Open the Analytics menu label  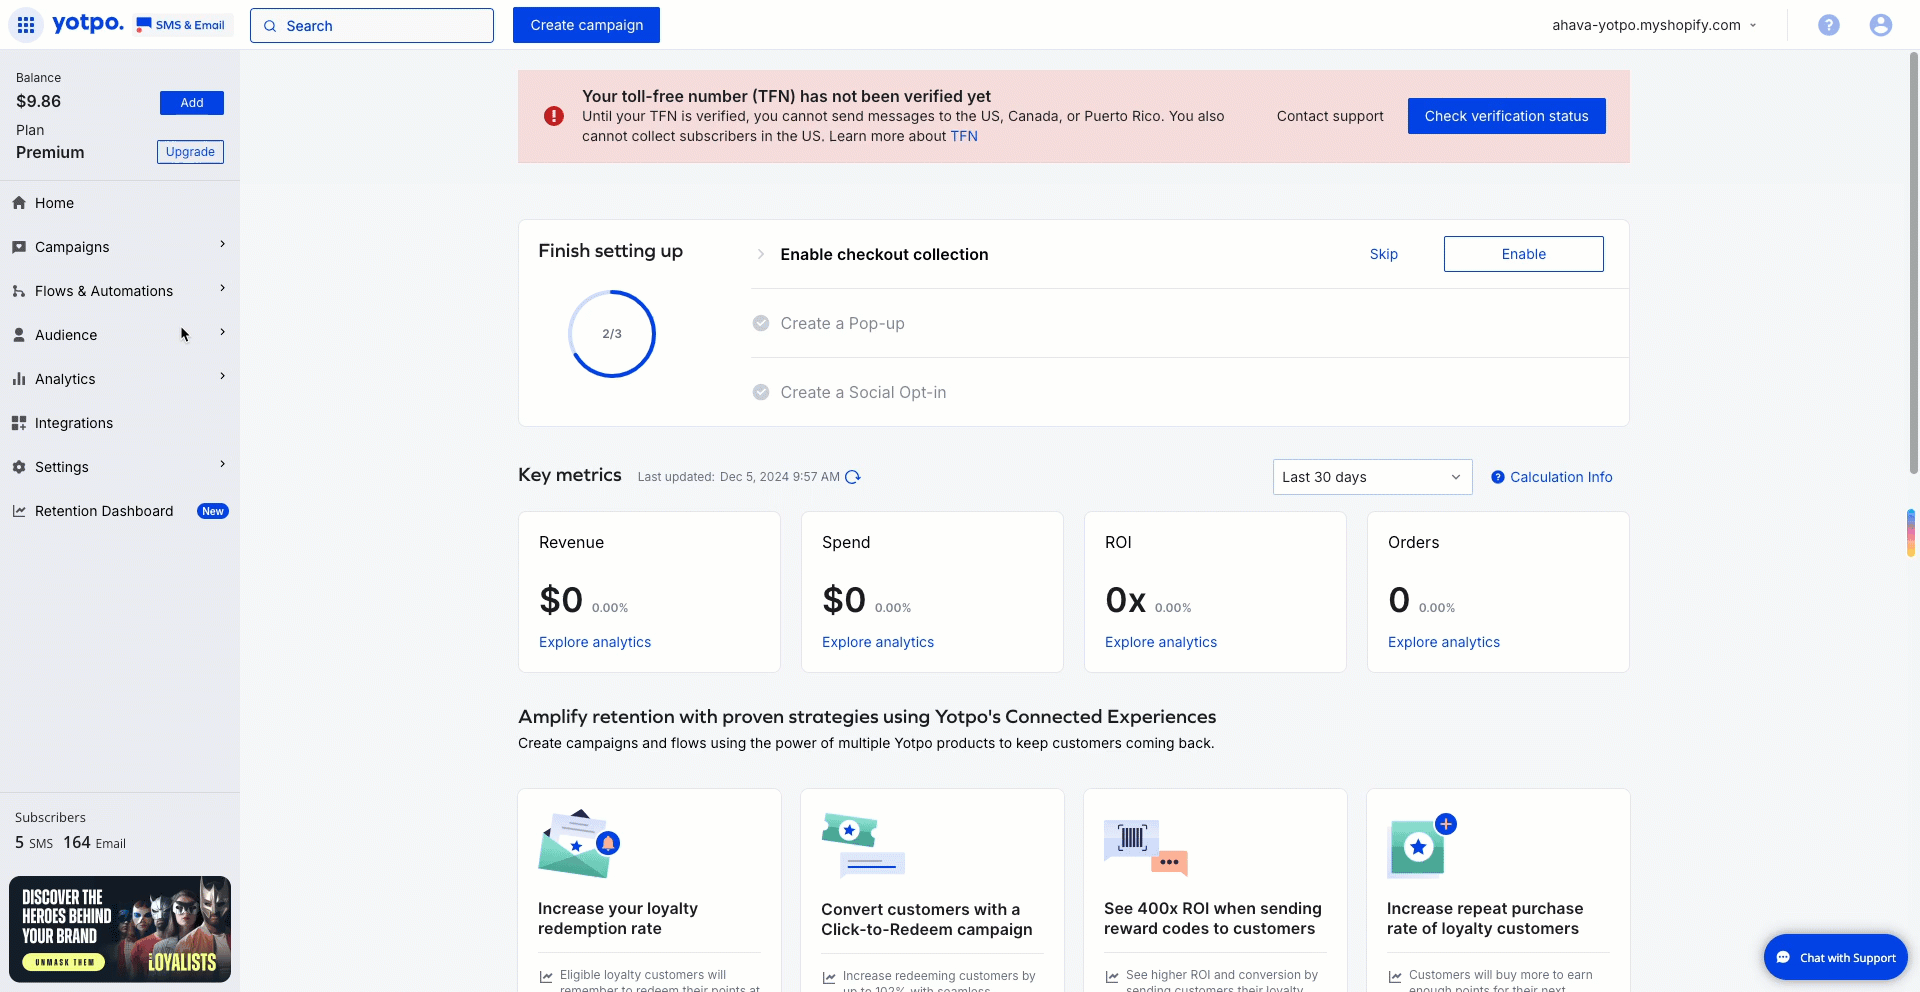[65, 379]
